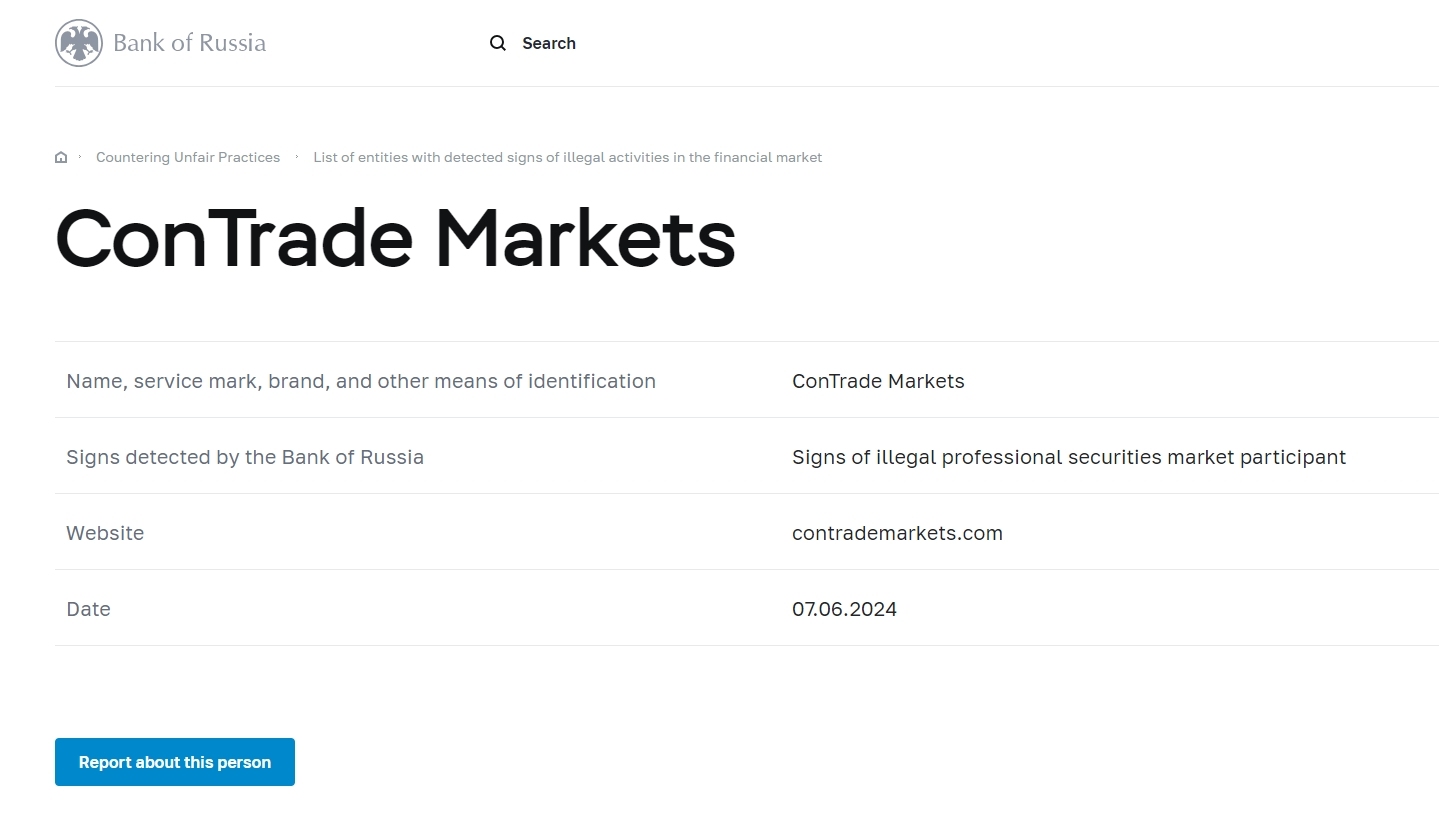Click the search magnifier icon

pyautogui.click(x=498, y=43)
